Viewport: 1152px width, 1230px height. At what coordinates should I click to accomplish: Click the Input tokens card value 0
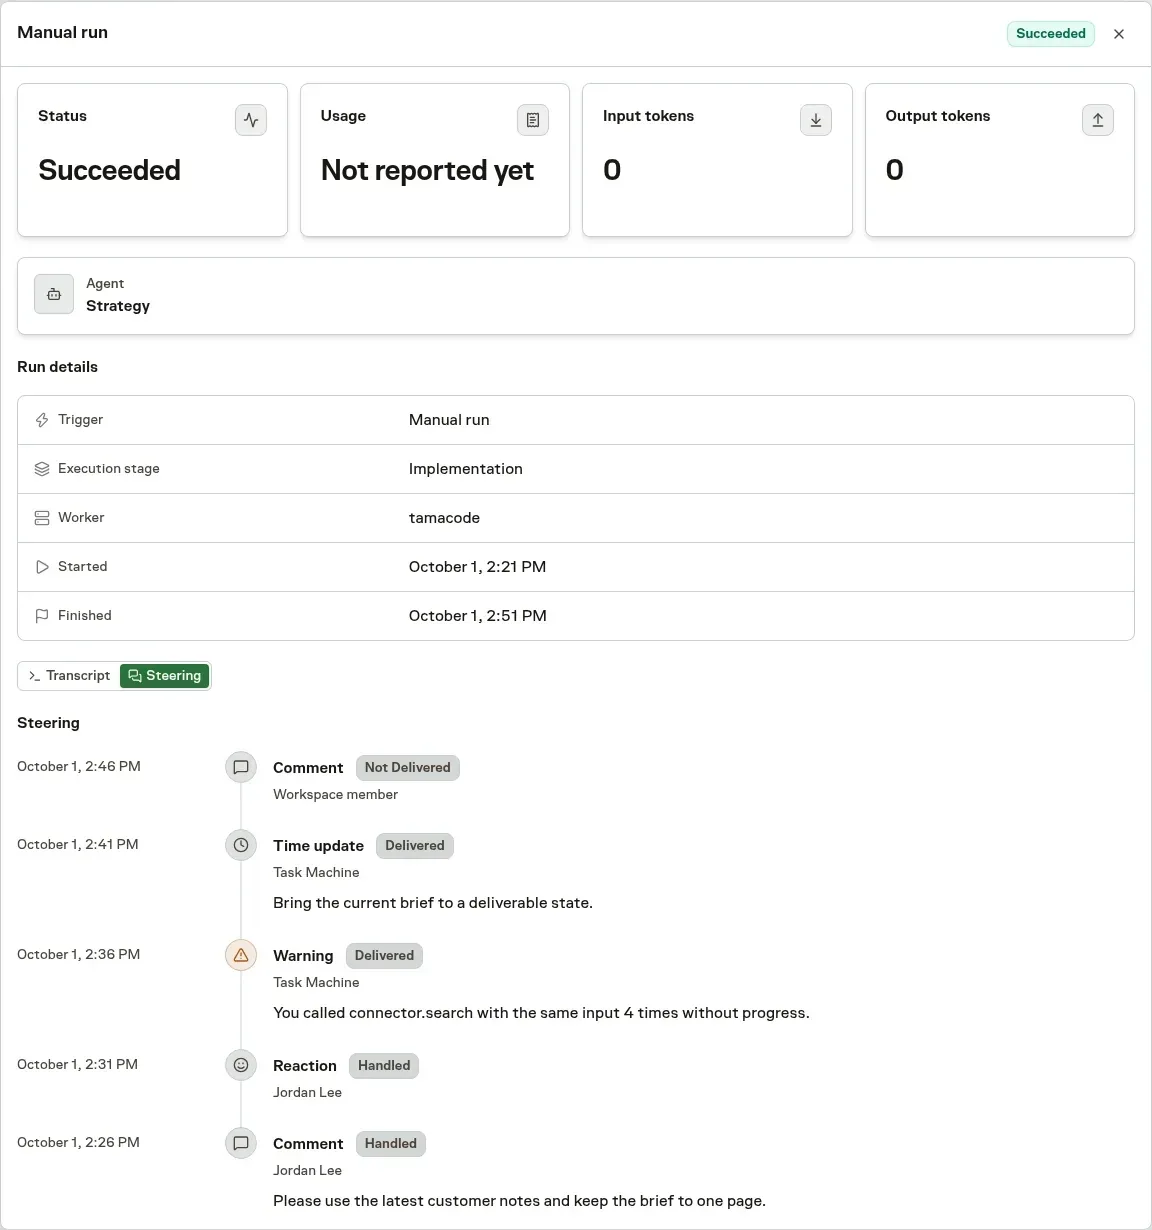point(612,170)
